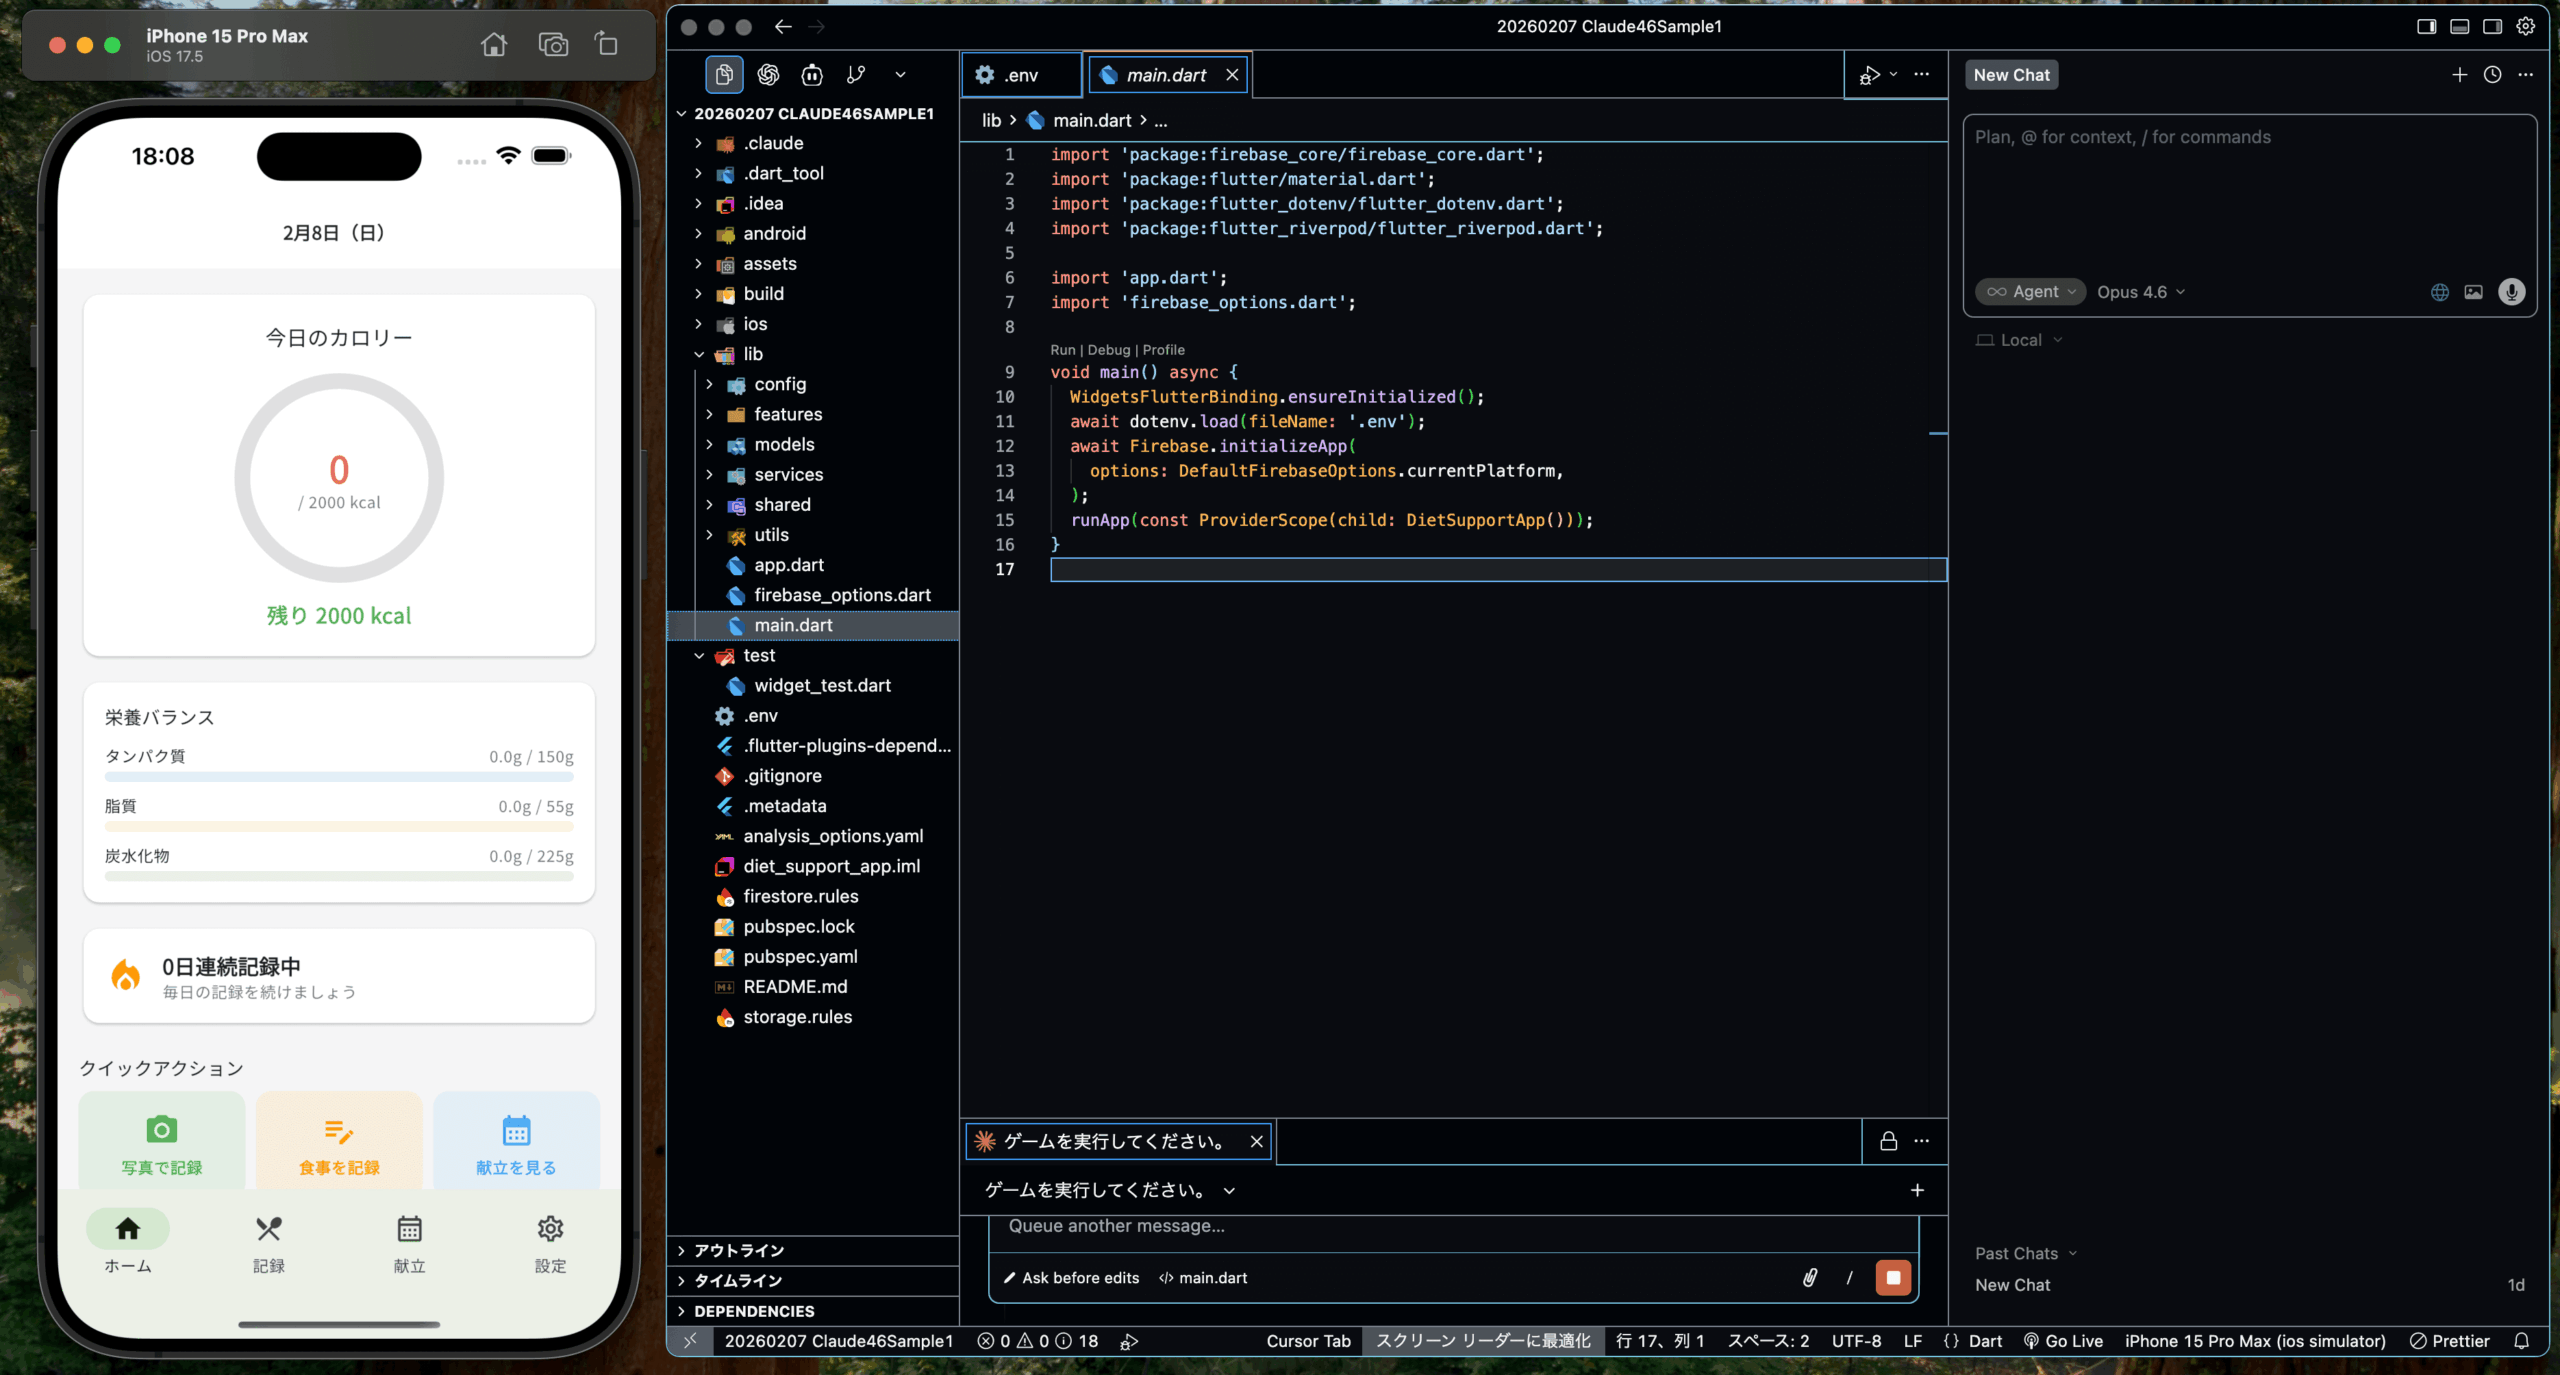The width and height of the screenshot is (2560, 1375).
Task: Click the Explorer files icon in sidebar
Action: pyautogui.click(x=724, y=74)
